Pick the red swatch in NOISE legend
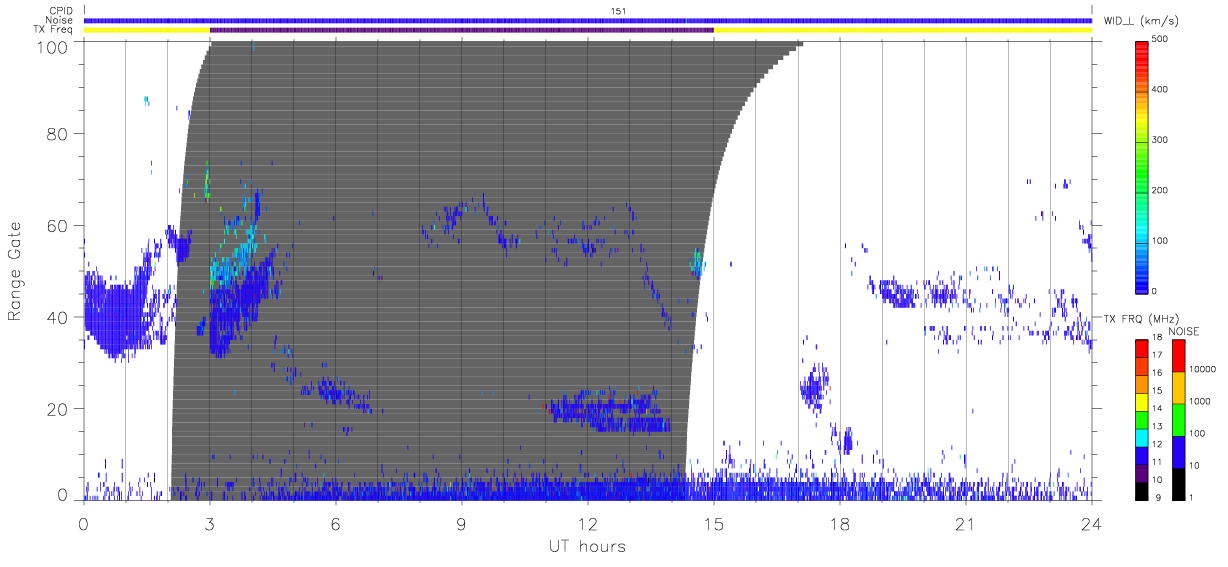This screenshot has width=1228, height=567. [x=1178, y=355]
